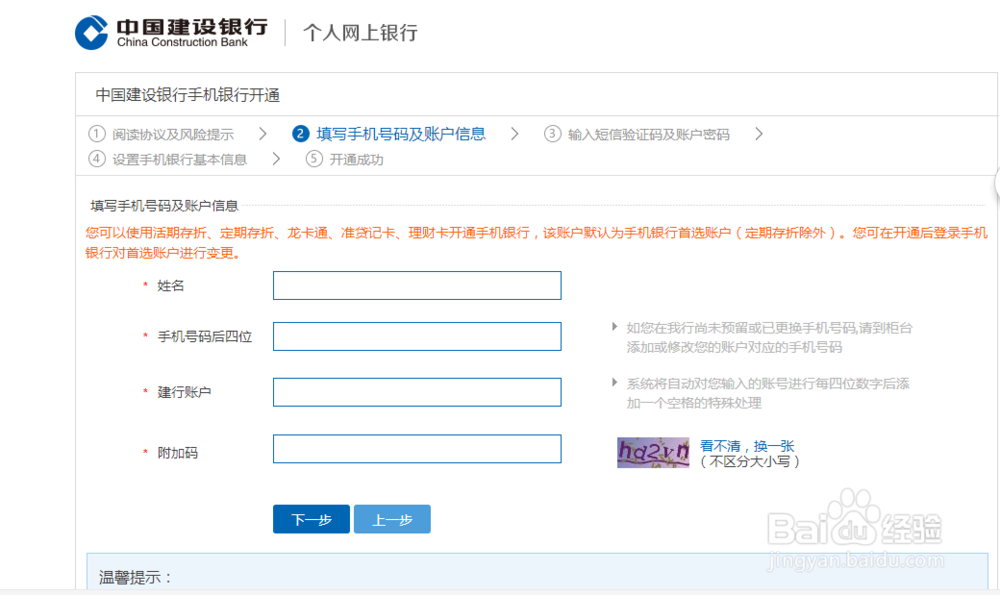Click the orange notice about 手机银行首选账户
Viewport: 1000px width, 595px height.
click(536, 242)
